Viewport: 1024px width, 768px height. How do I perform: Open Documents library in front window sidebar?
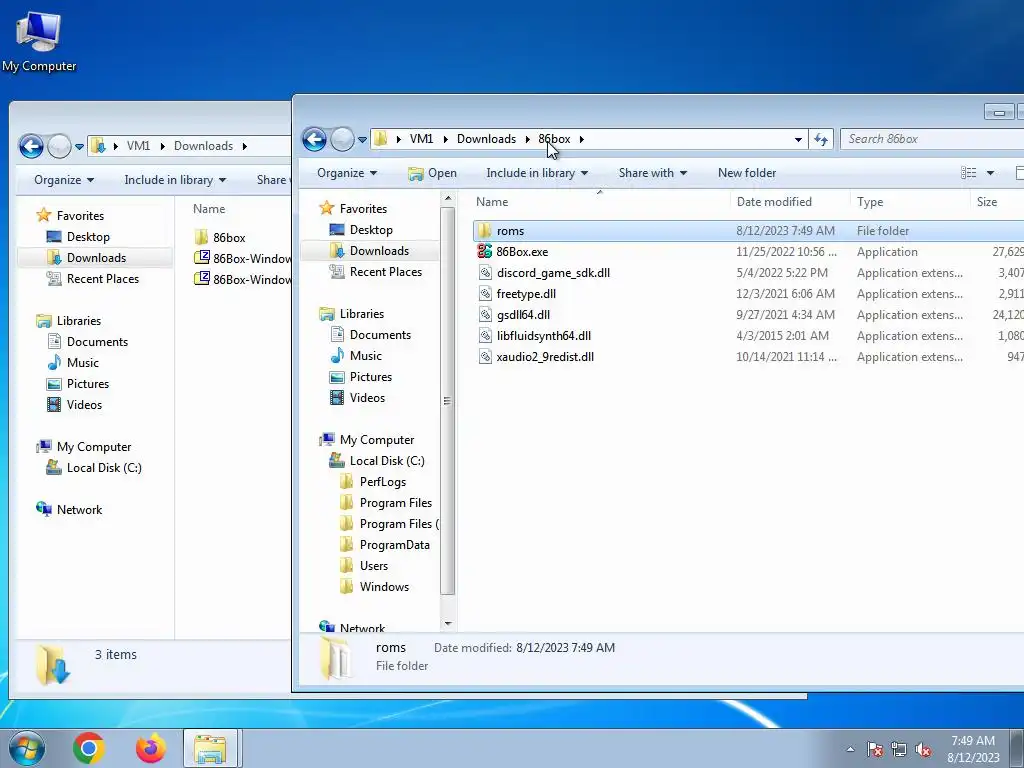tap(380, 335)
